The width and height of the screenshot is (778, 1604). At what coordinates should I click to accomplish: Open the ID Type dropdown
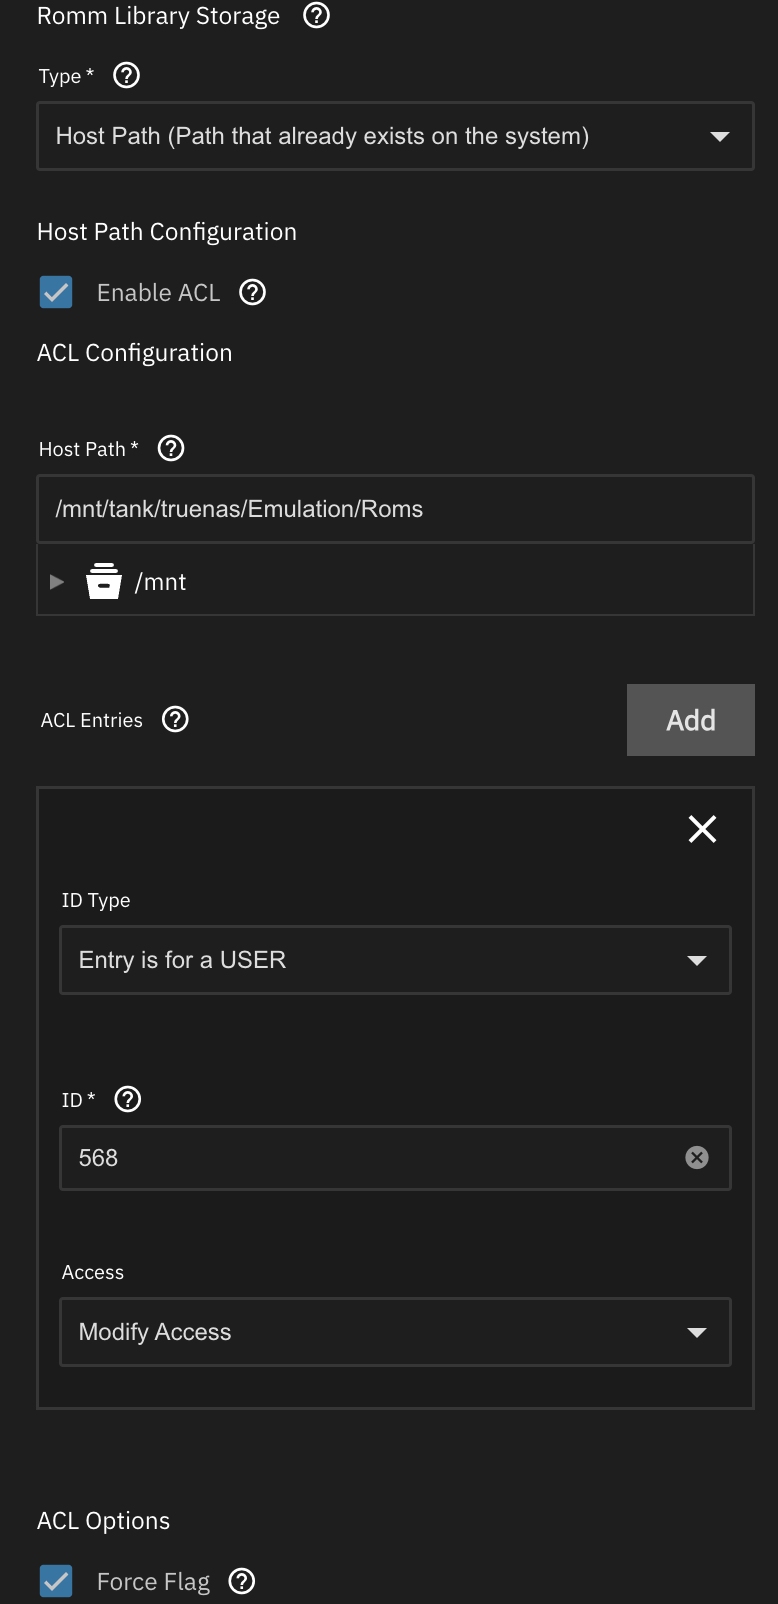point(395,960)
